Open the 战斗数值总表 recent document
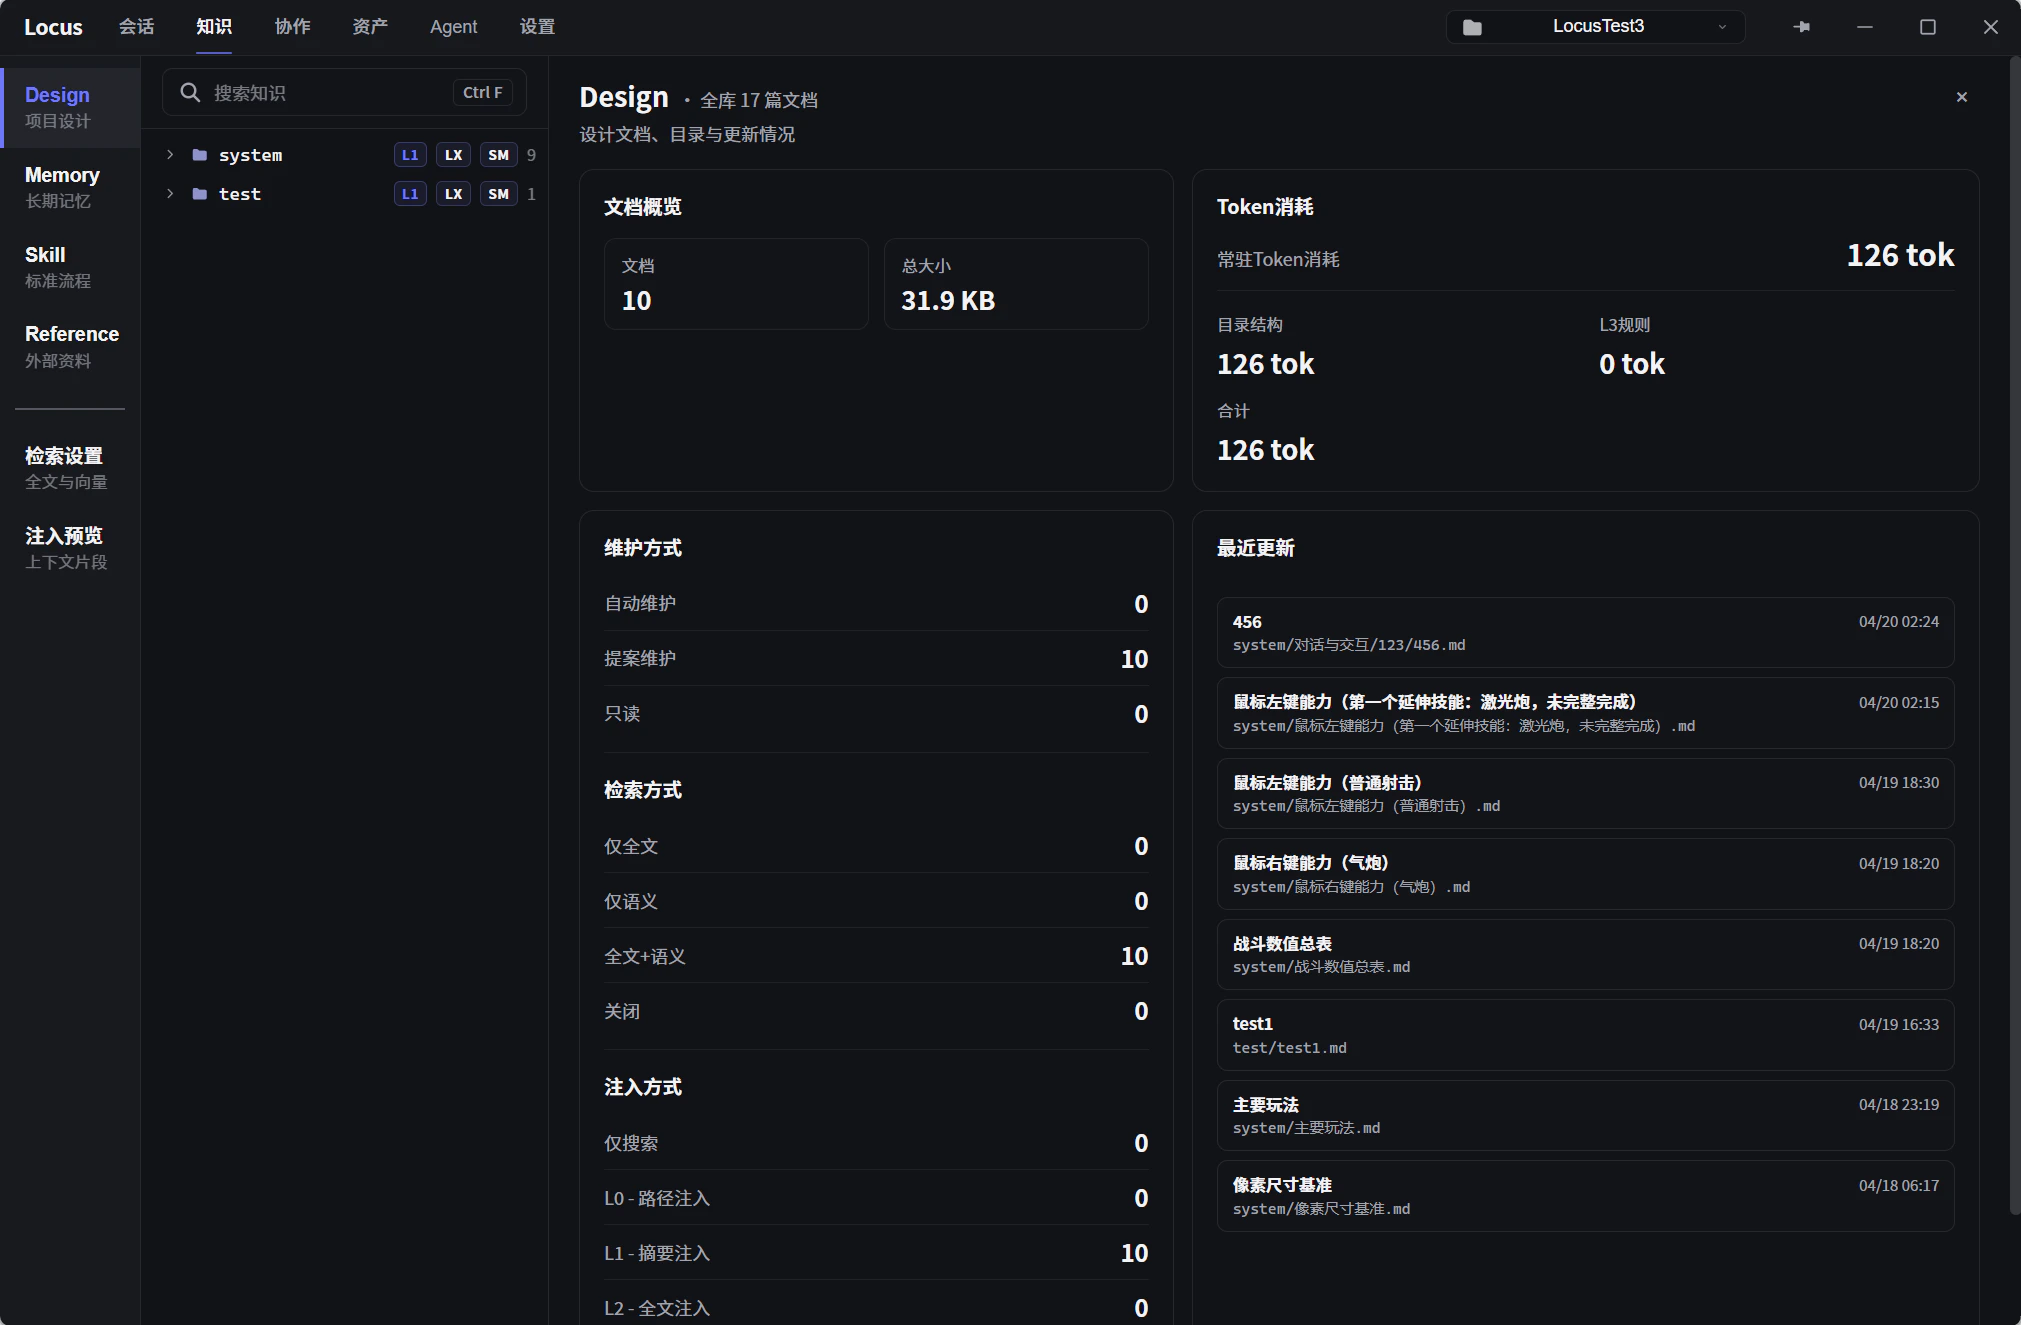Screen dimensions: 2021x1325 pos(1584,954)
